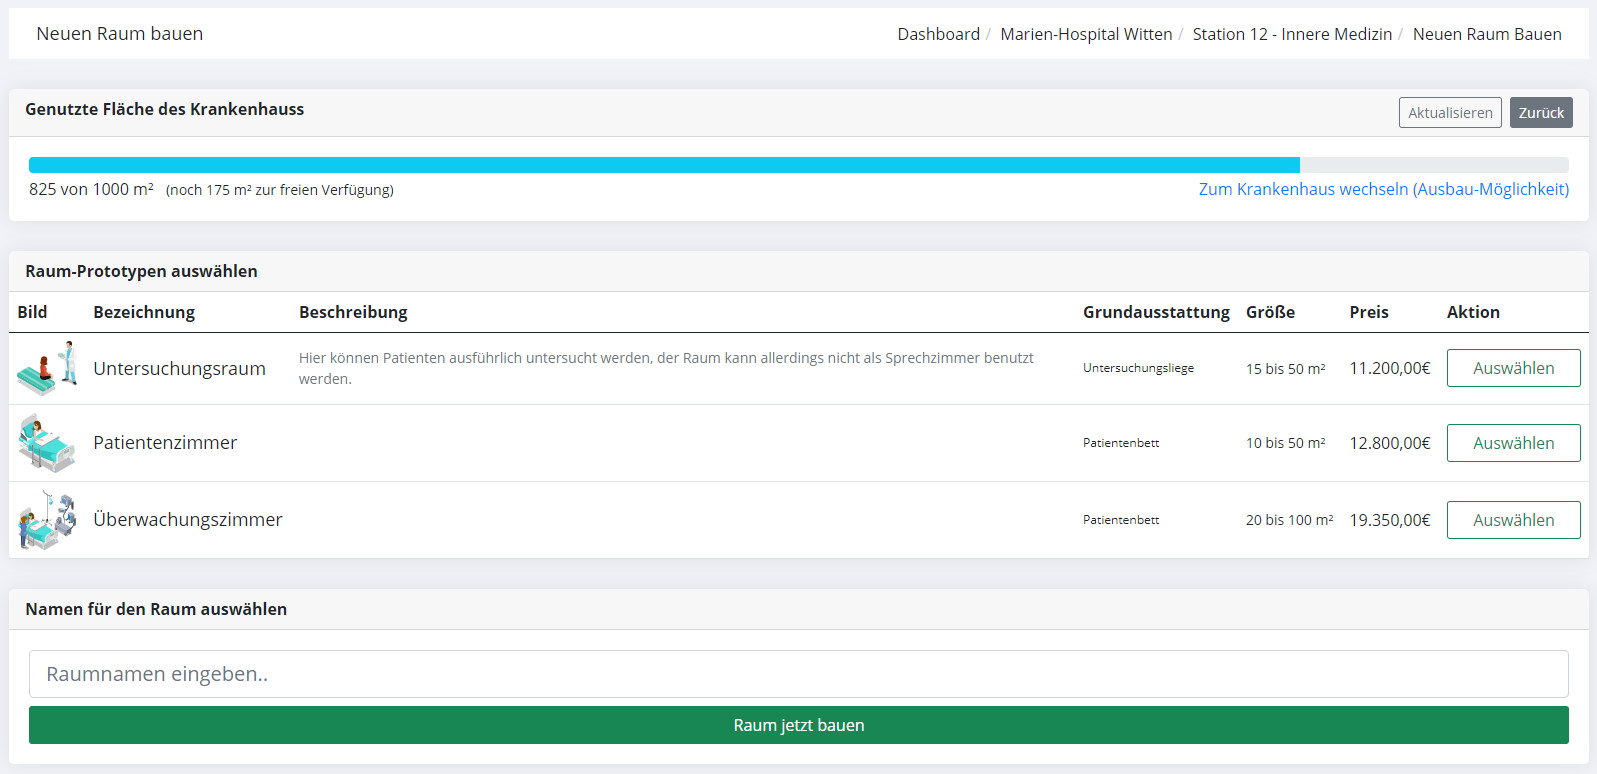Image resolution: width=1597 pixels, height=774 pixels.
Task: Click the Bild column header
Action: 32,312
